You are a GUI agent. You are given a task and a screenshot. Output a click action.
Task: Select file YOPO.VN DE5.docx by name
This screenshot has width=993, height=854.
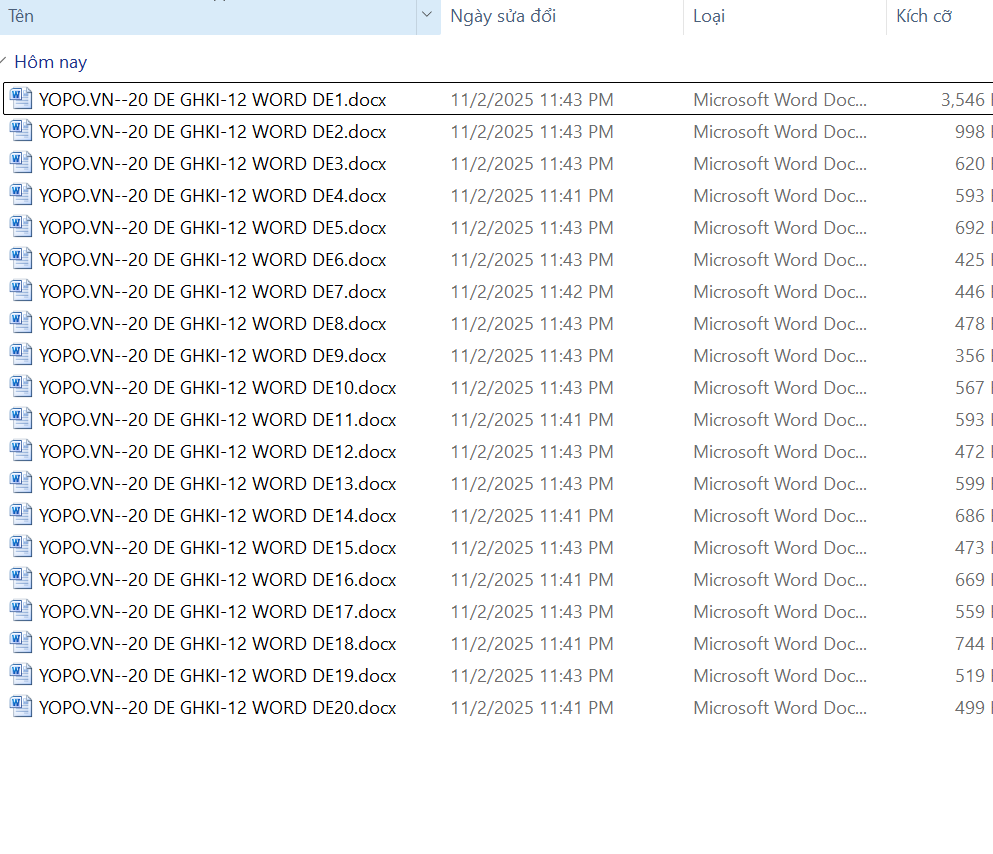pos(212,228)
